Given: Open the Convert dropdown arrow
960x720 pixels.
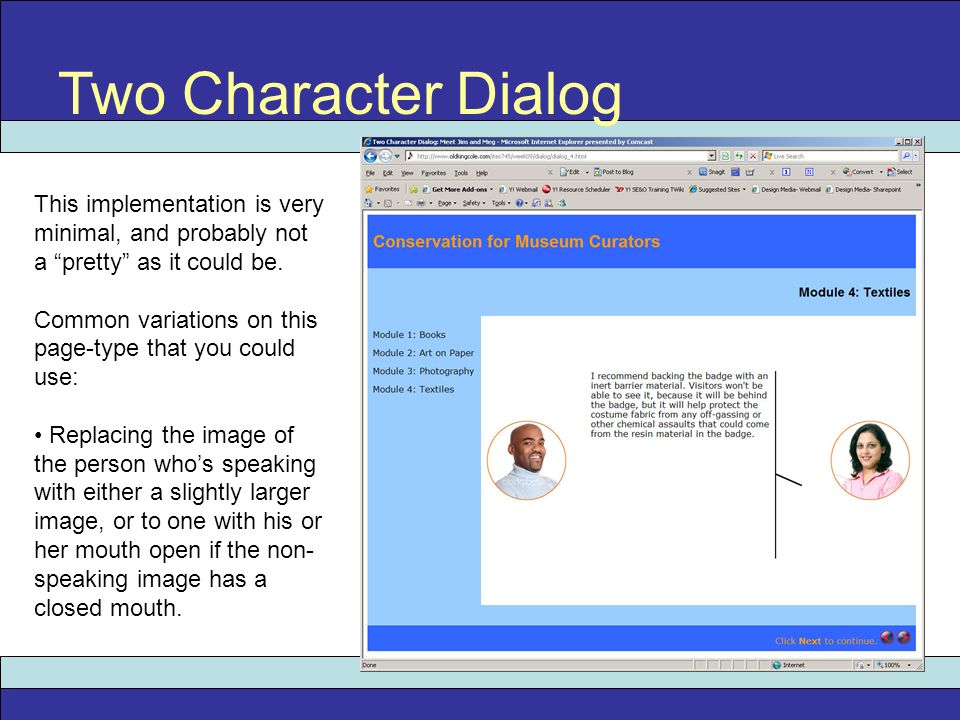Looking at the screenshot, I should (881, 173).
